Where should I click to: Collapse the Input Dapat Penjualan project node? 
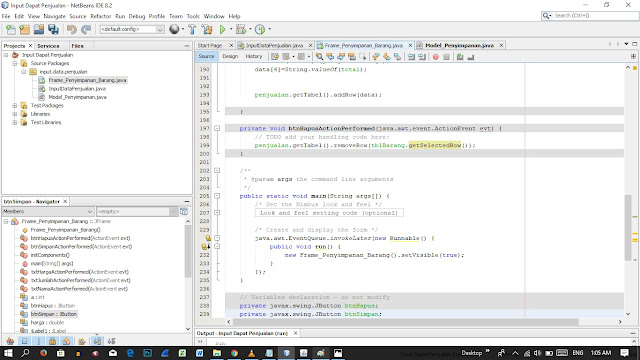pyautogui.click(x=6, y=55)
